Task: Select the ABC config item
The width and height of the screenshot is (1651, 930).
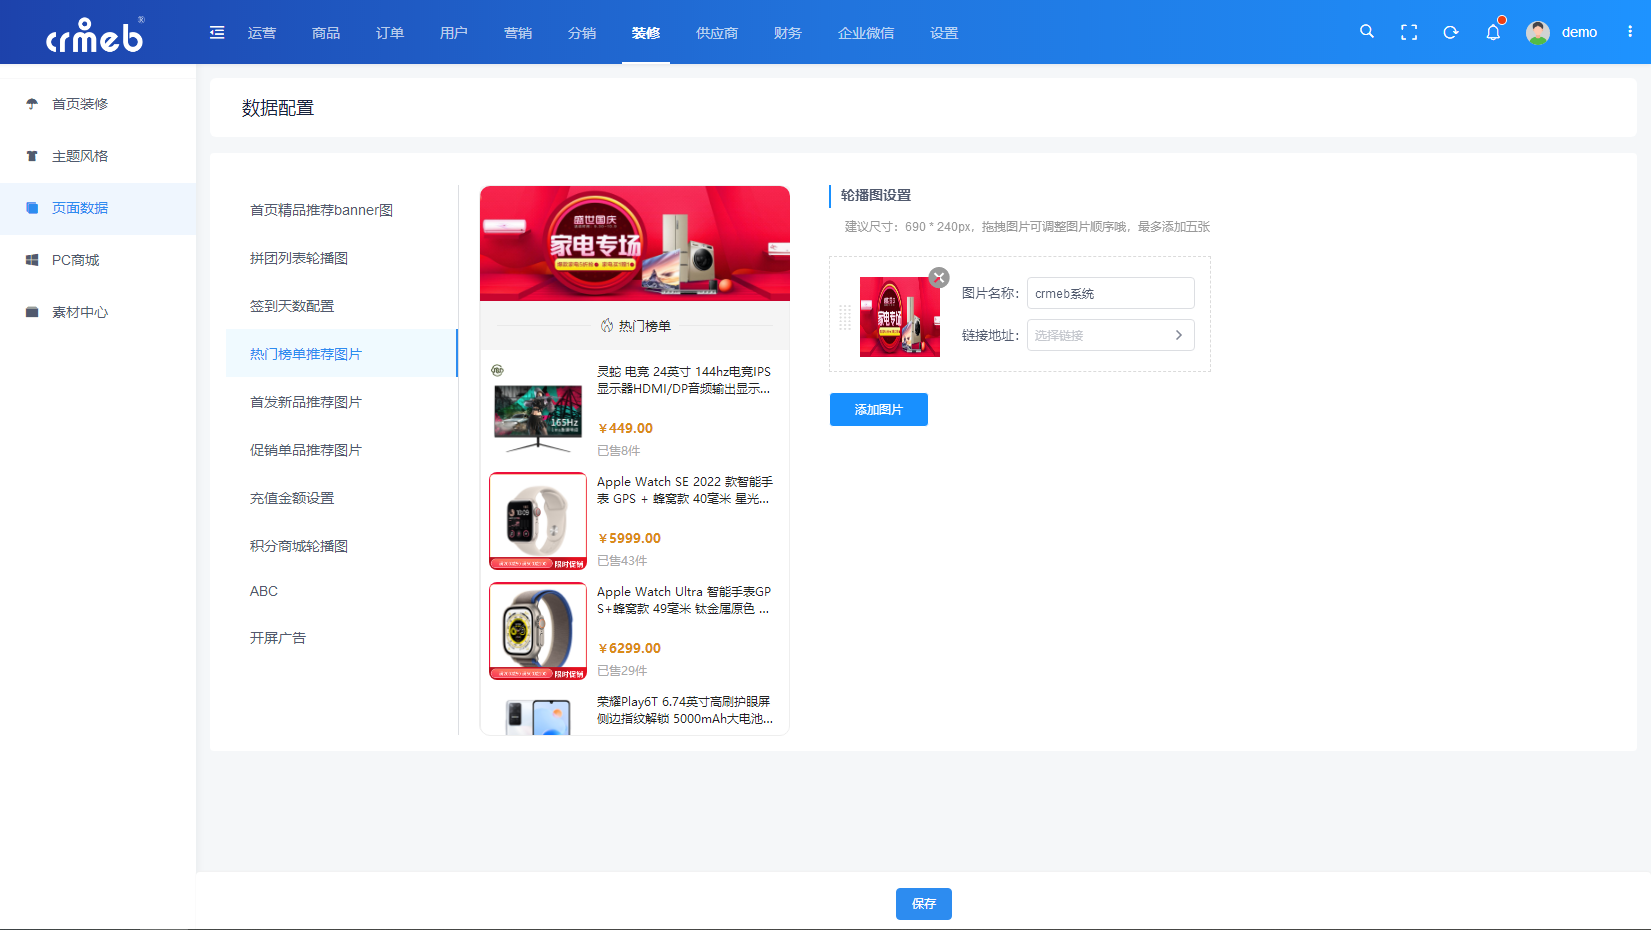Action: click(341, 591)
